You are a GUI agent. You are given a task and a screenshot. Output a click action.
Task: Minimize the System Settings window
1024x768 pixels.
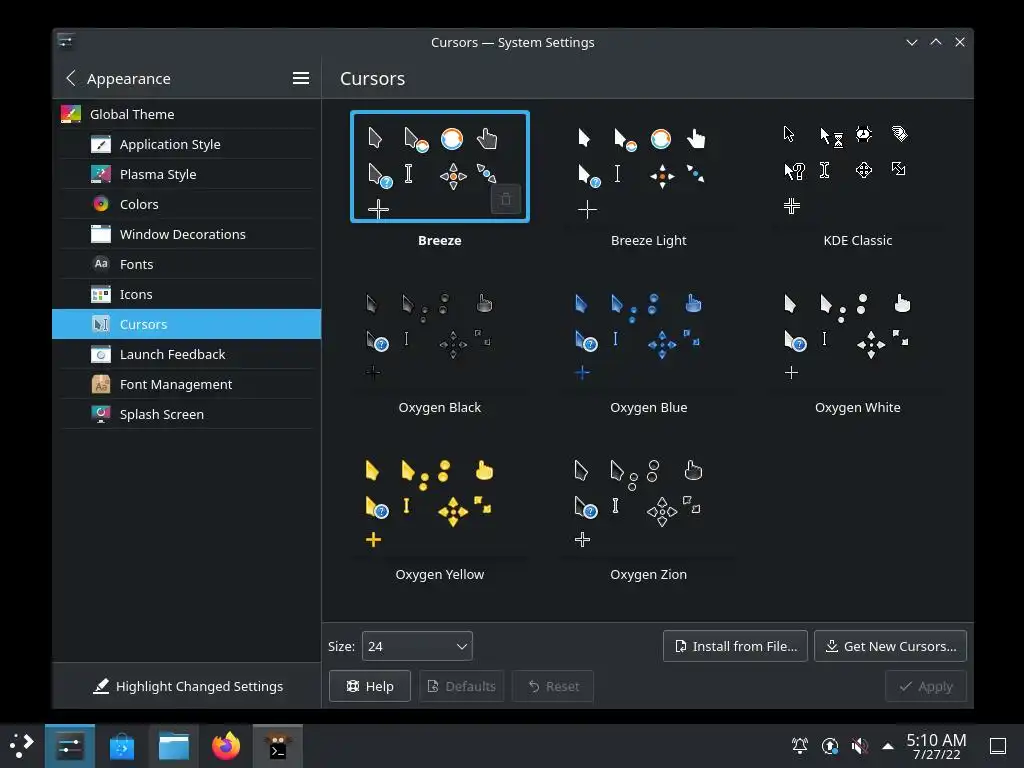(x=912, y=42)
